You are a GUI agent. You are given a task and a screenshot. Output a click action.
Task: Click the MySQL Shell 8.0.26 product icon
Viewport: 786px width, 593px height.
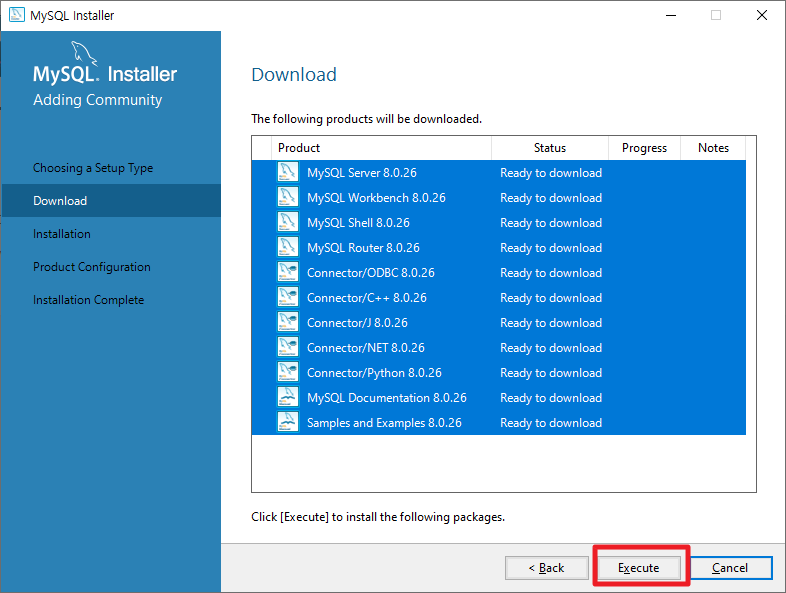[x=288, y=222]
